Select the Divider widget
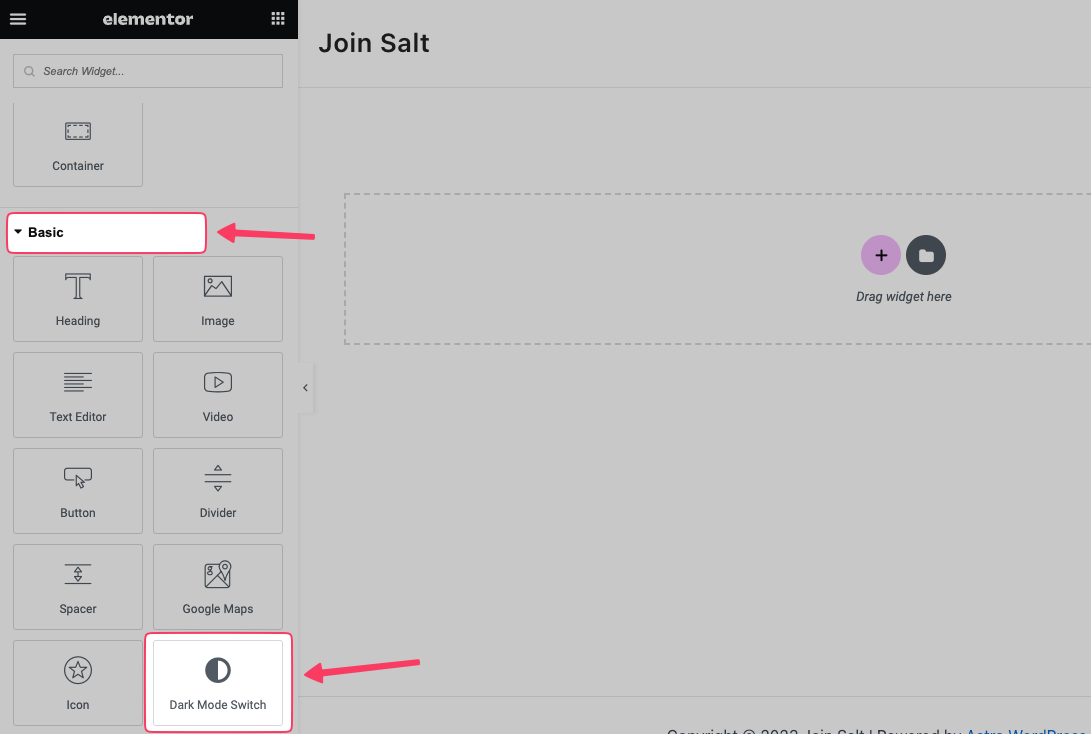 click(x=218, y=491)
